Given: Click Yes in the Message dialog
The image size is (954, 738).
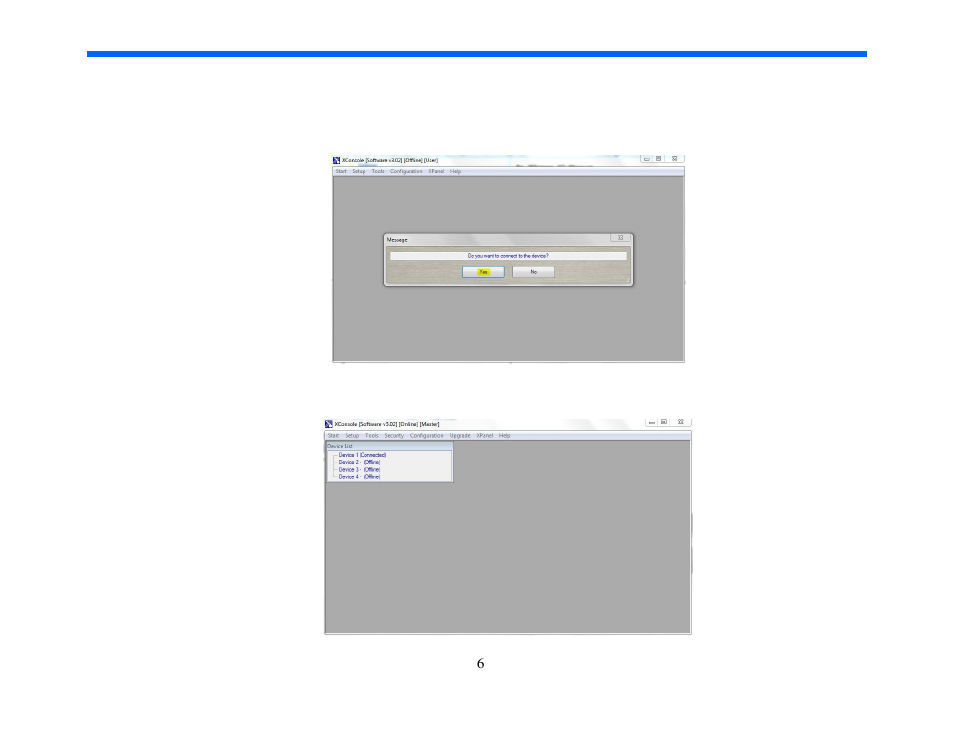Looking at the screenshot, I should click(x=483, y=272).
